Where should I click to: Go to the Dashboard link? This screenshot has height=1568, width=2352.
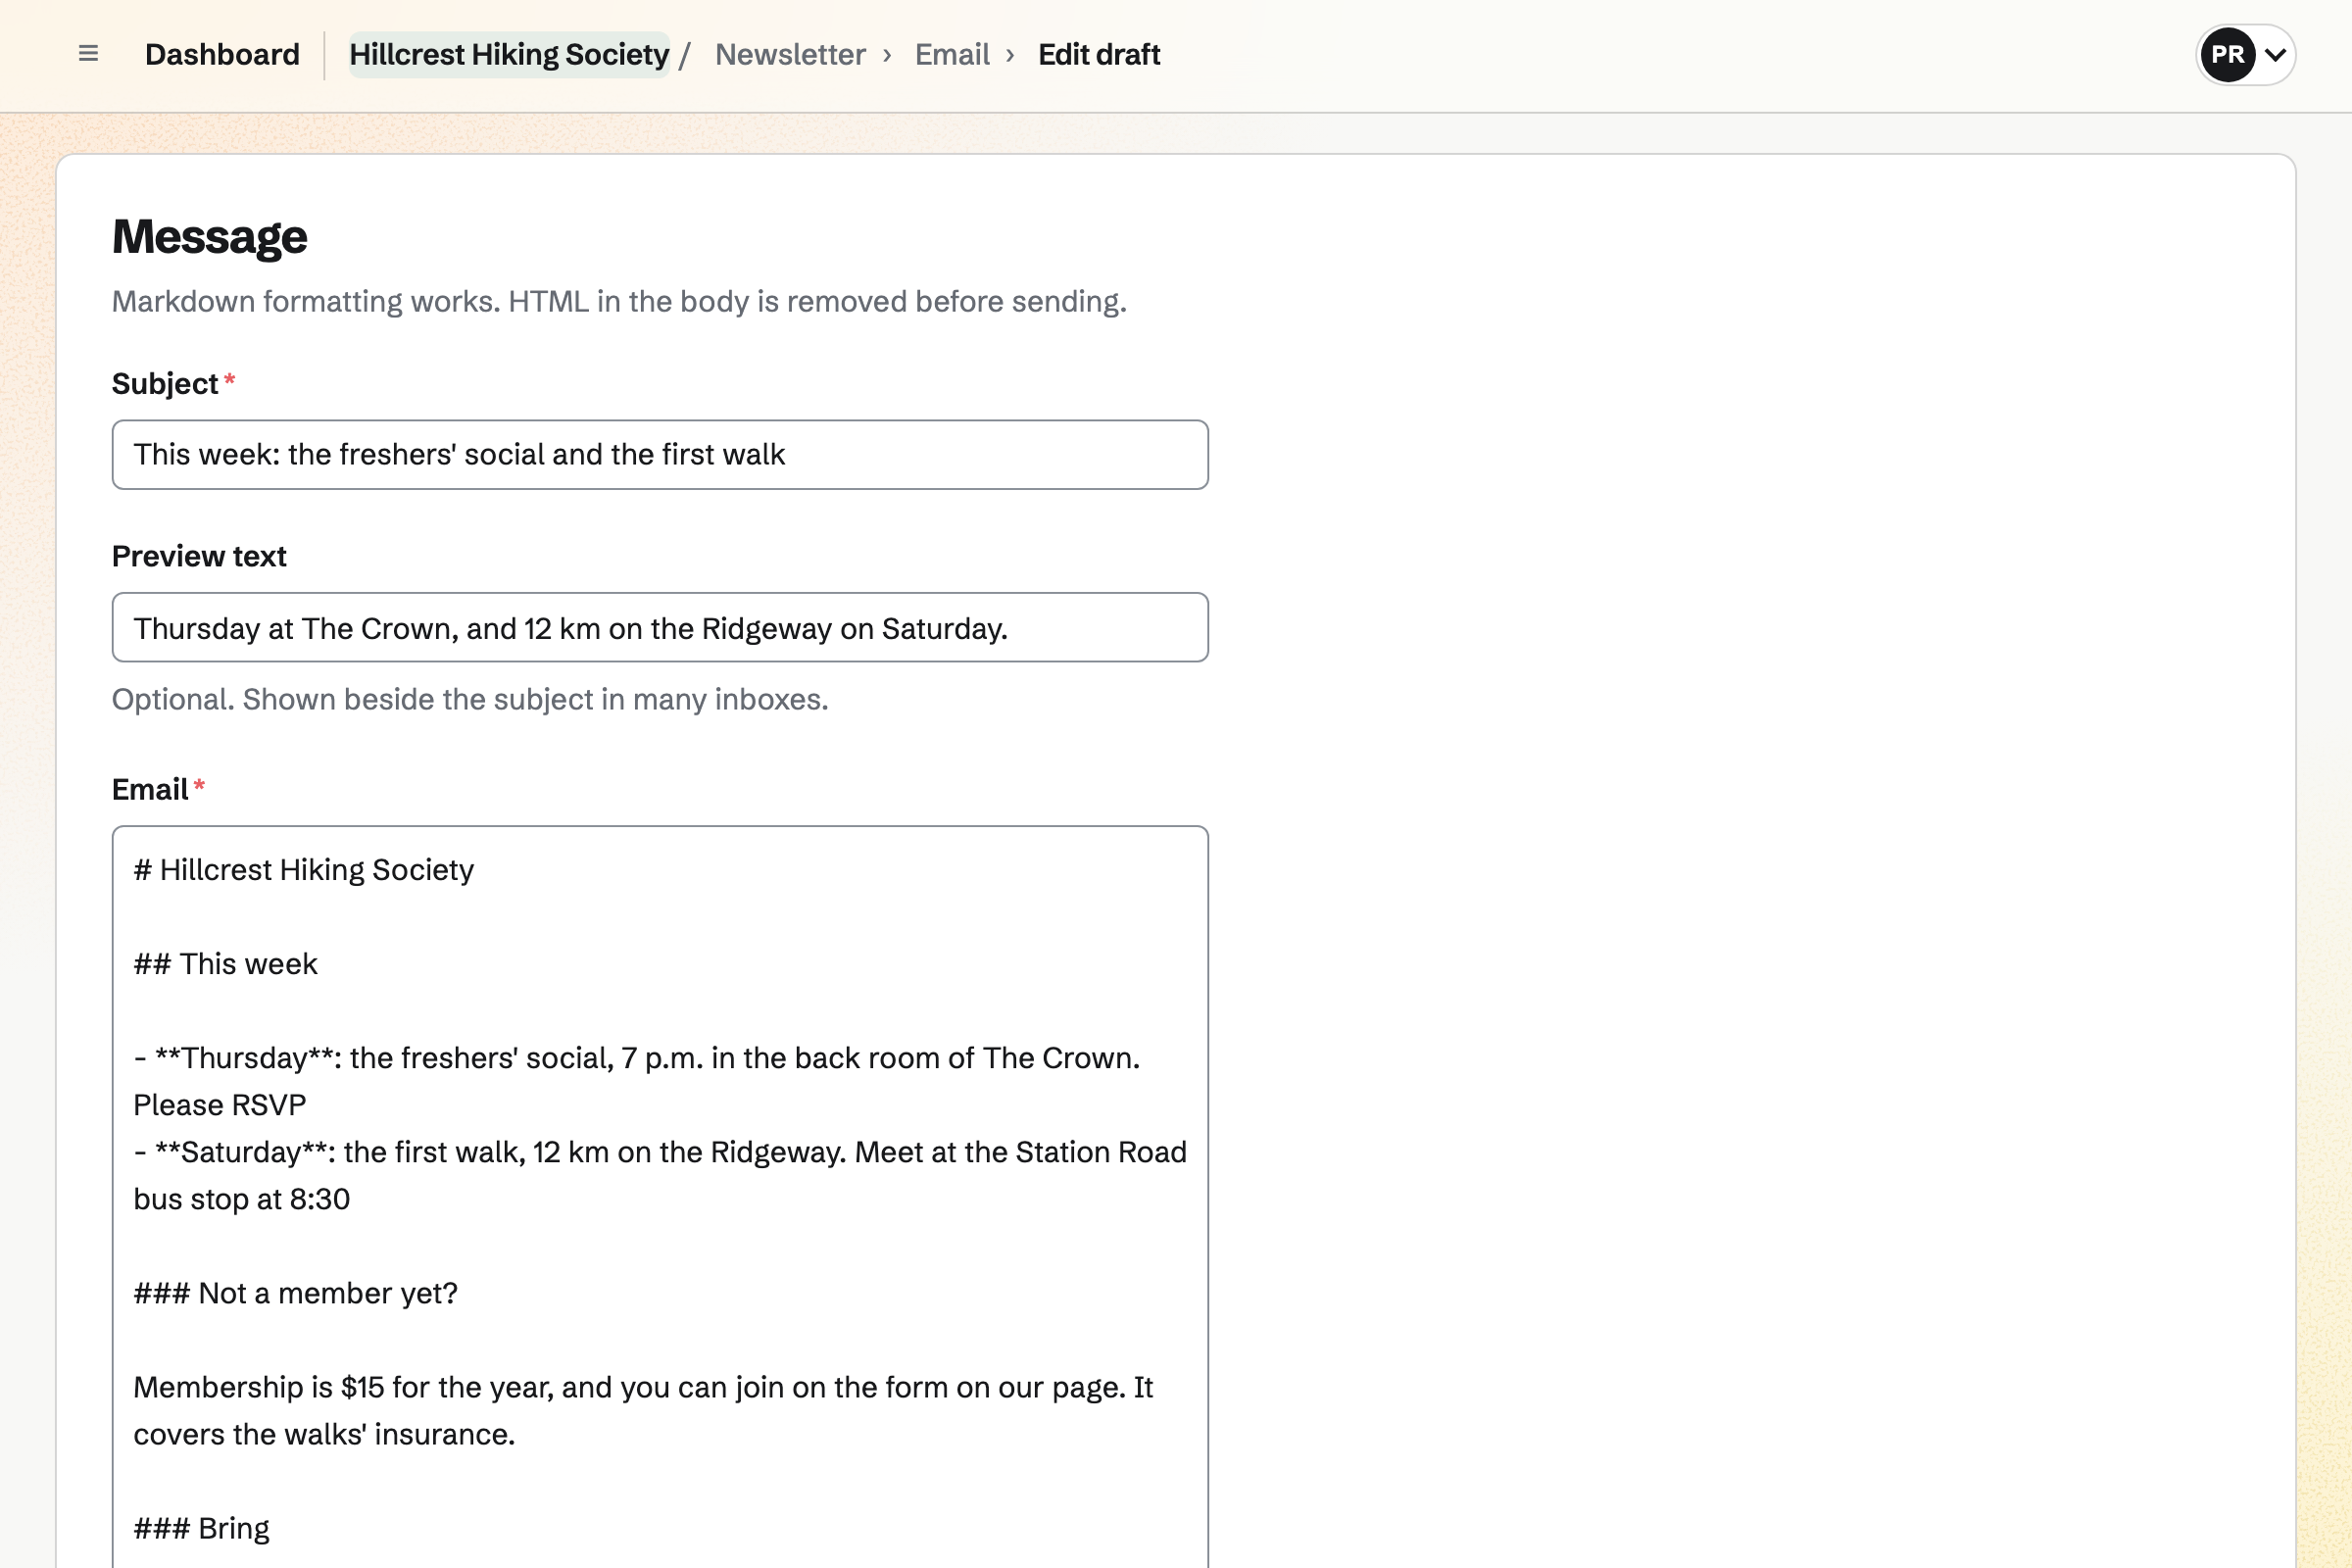click(222, 54)
